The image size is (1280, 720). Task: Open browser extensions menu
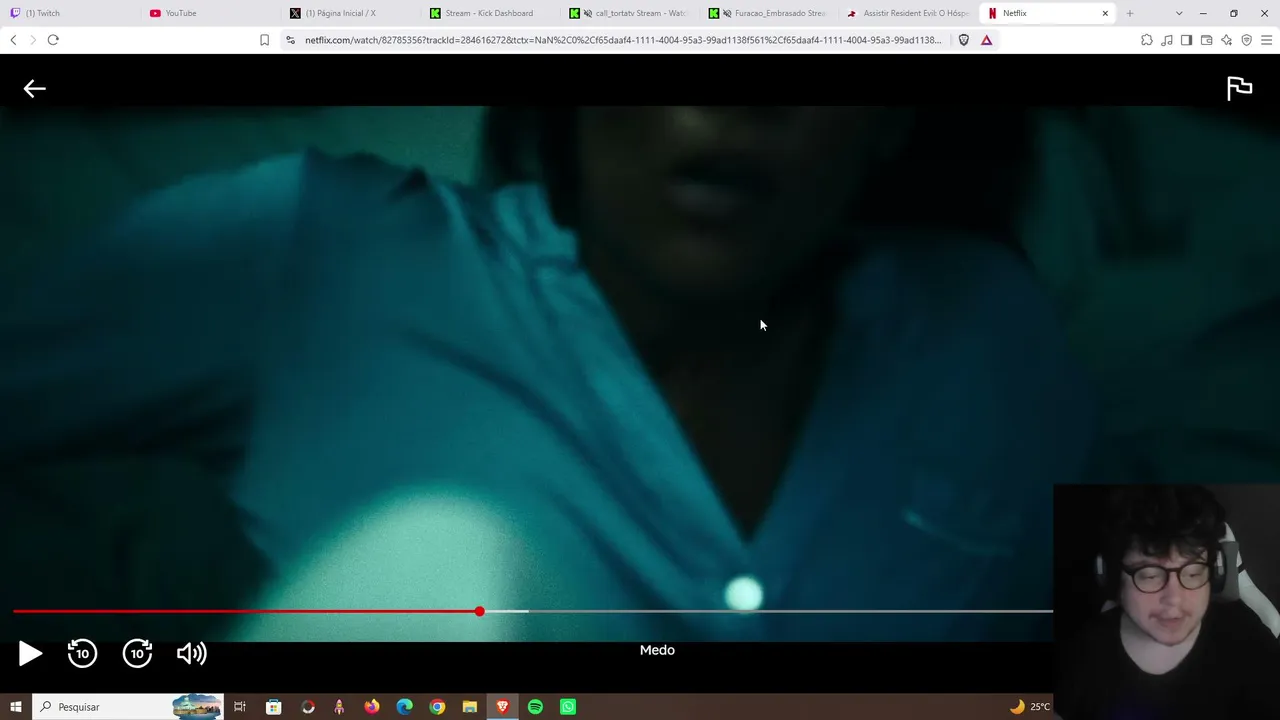pyautogui.click(x=1147, y=40)
